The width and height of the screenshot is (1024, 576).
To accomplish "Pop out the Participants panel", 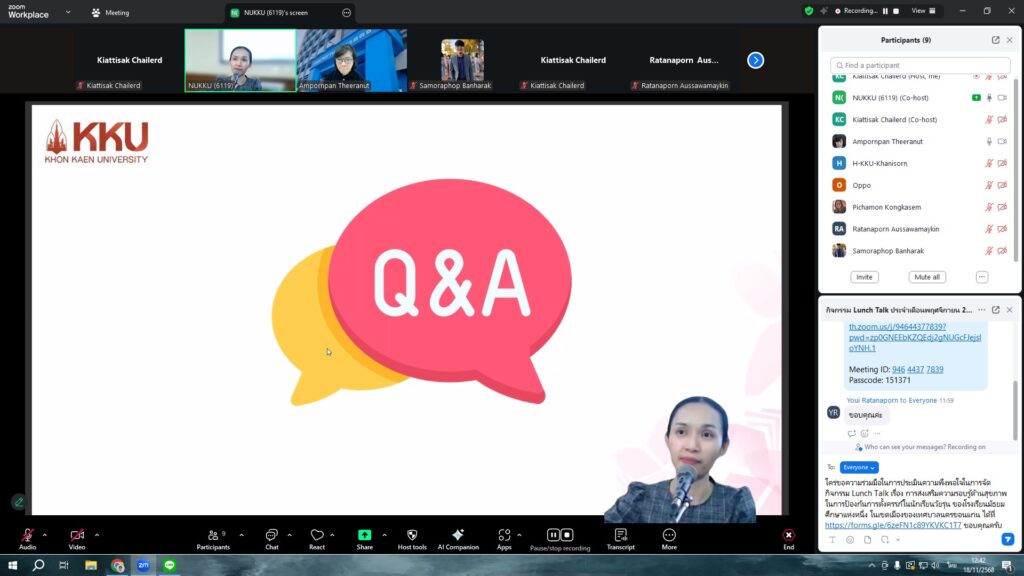I will coord(995,40).
